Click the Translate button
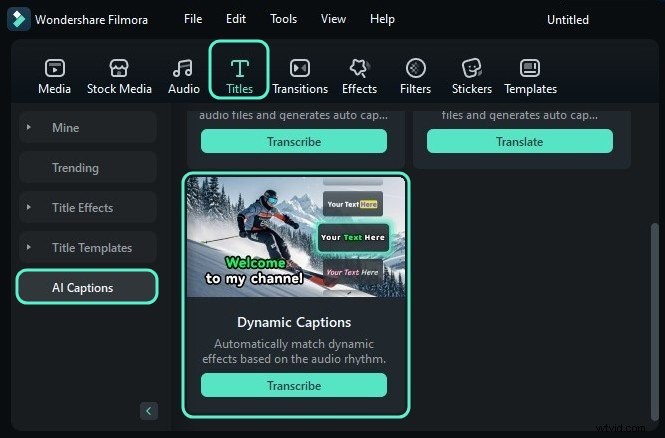Screen dimensions: 665x438 519,142
